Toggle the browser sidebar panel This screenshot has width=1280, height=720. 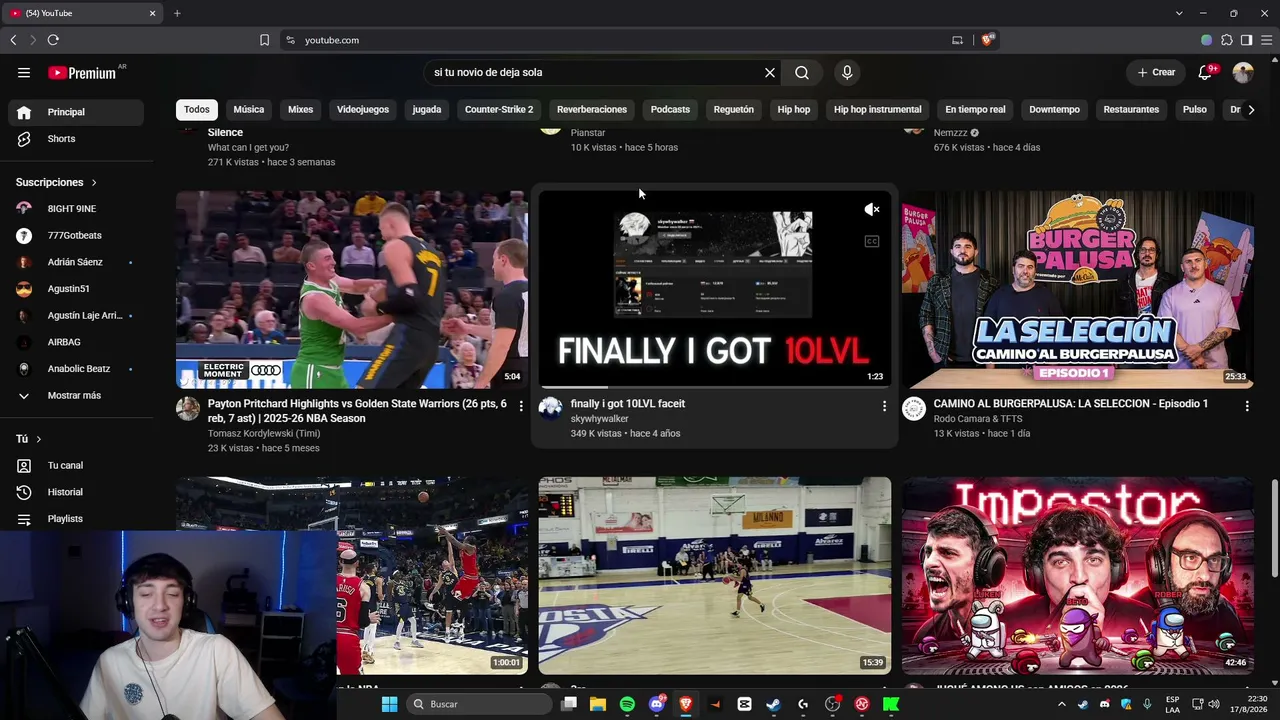(1246, 40)
